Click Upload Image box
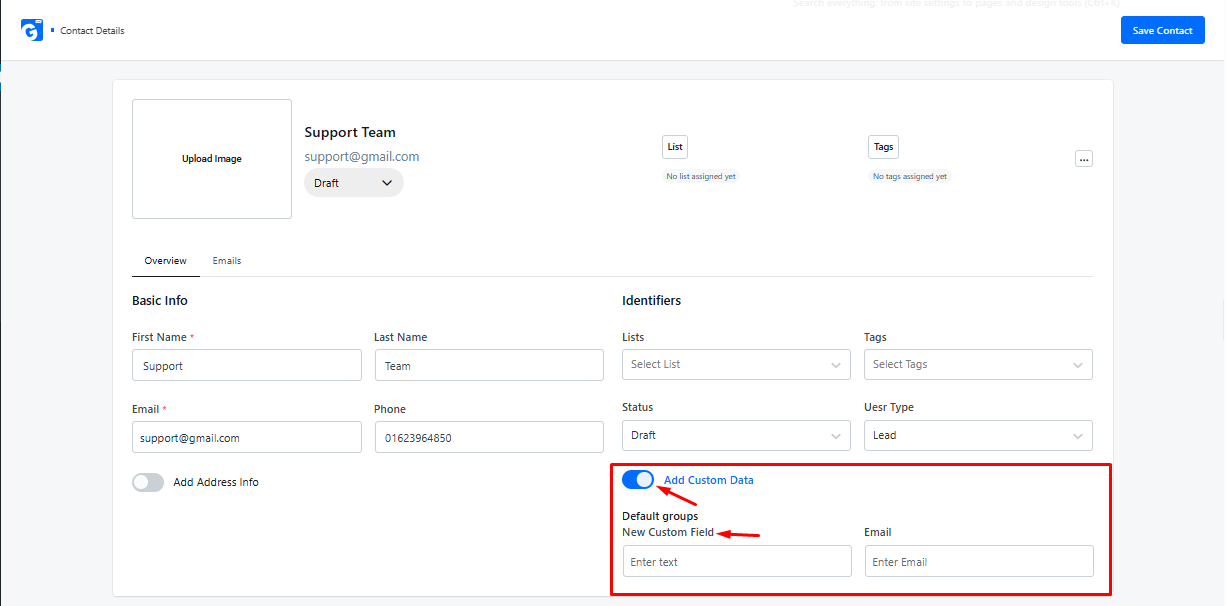 212,159
